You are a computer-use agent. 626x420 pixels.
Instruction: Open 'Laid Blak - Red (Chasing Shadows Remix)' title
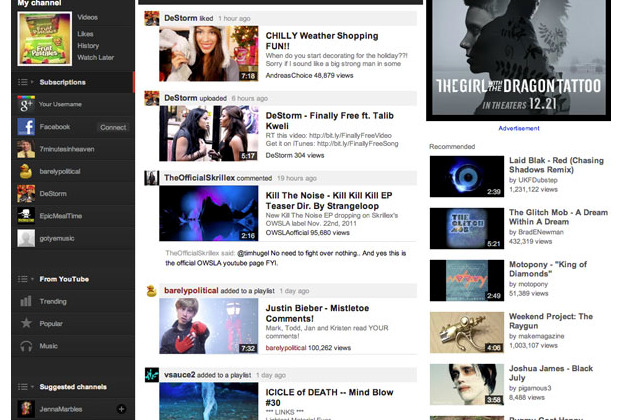(556, 165)
